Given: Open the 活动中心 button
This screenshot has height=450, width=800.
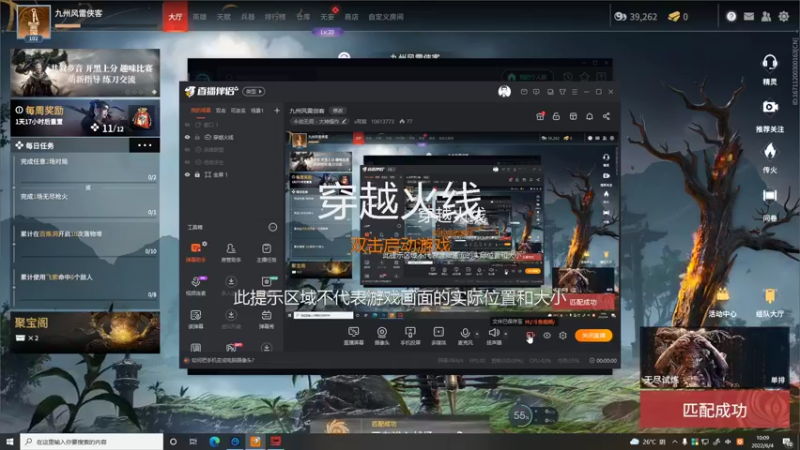Looking at the screenshot, I should (x=722, y=303).
